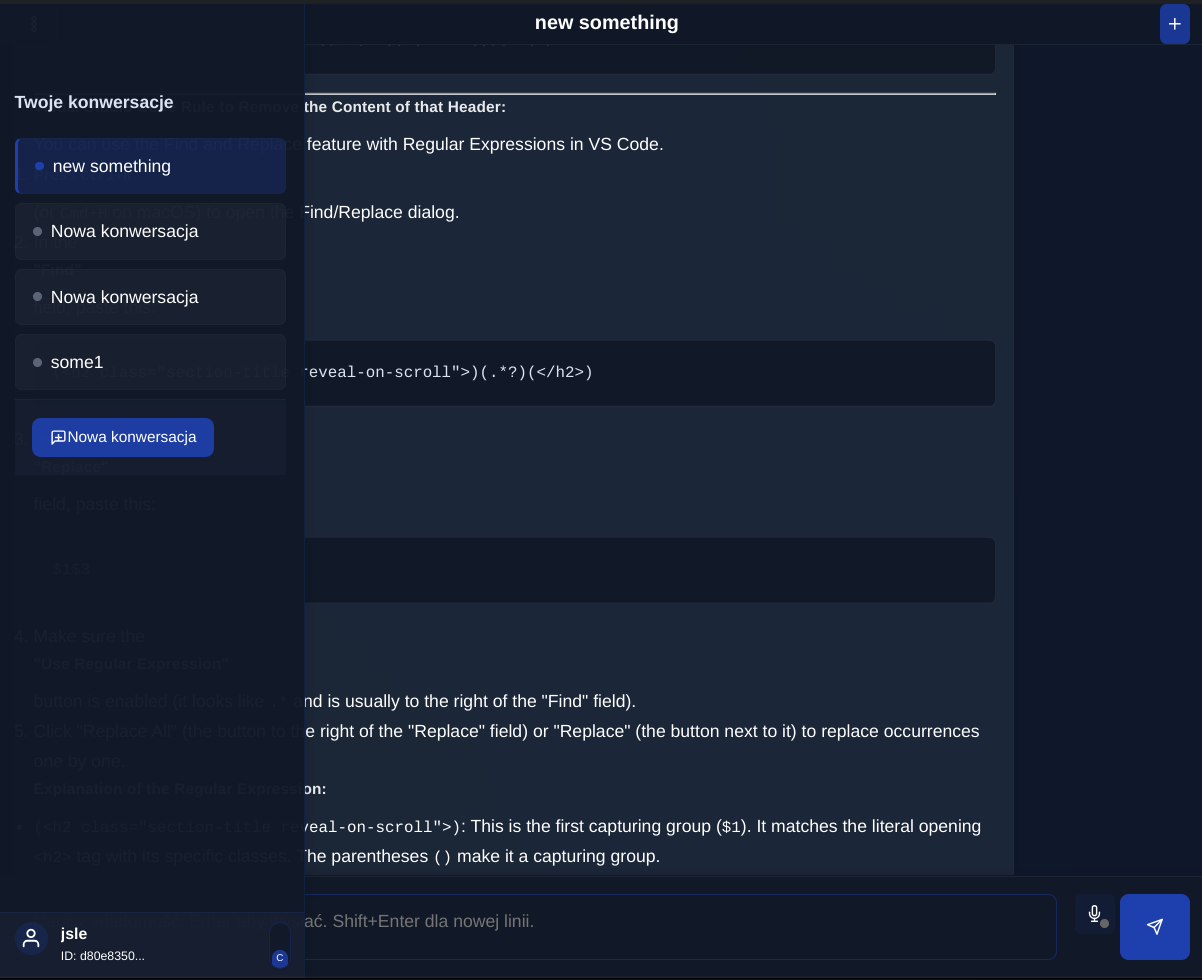The height and width of the screenshot is (980, 1202).
Task: Select the new something conversation entry
Action: 150,166
